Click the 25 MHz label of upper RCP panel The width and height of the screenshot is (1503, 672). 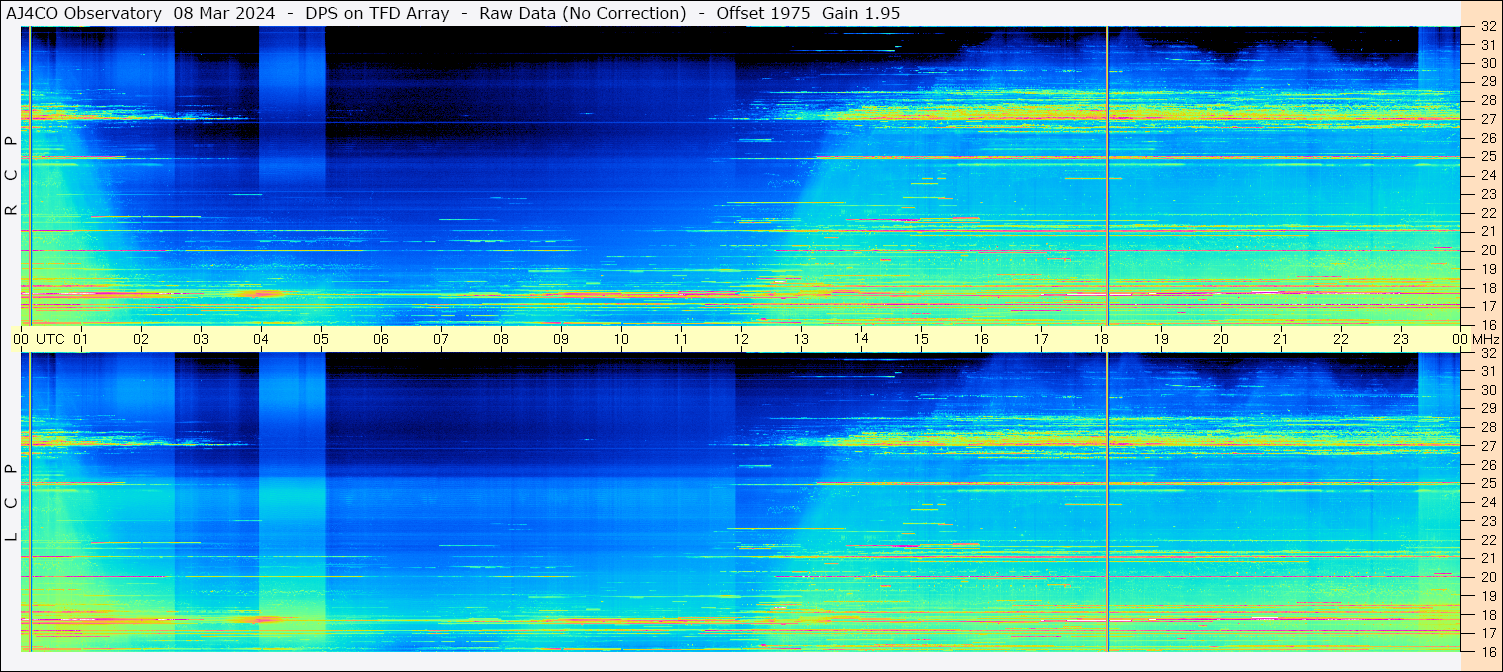[x=1487, y=157]
